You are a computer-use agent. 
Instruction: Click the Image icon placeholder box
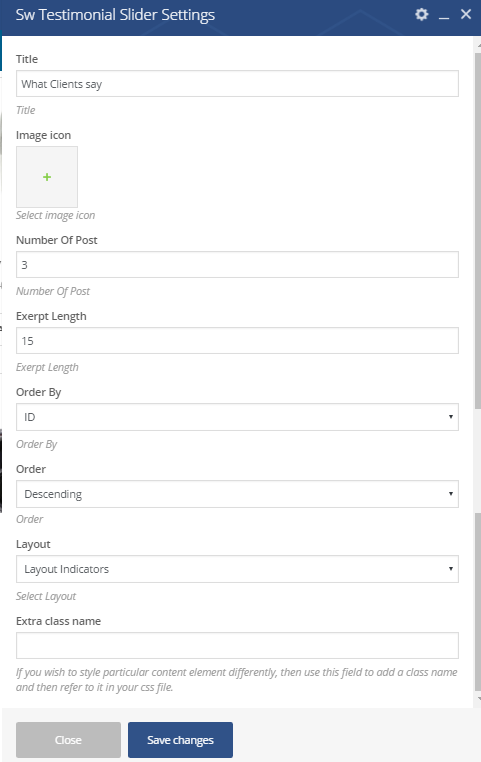47,177
